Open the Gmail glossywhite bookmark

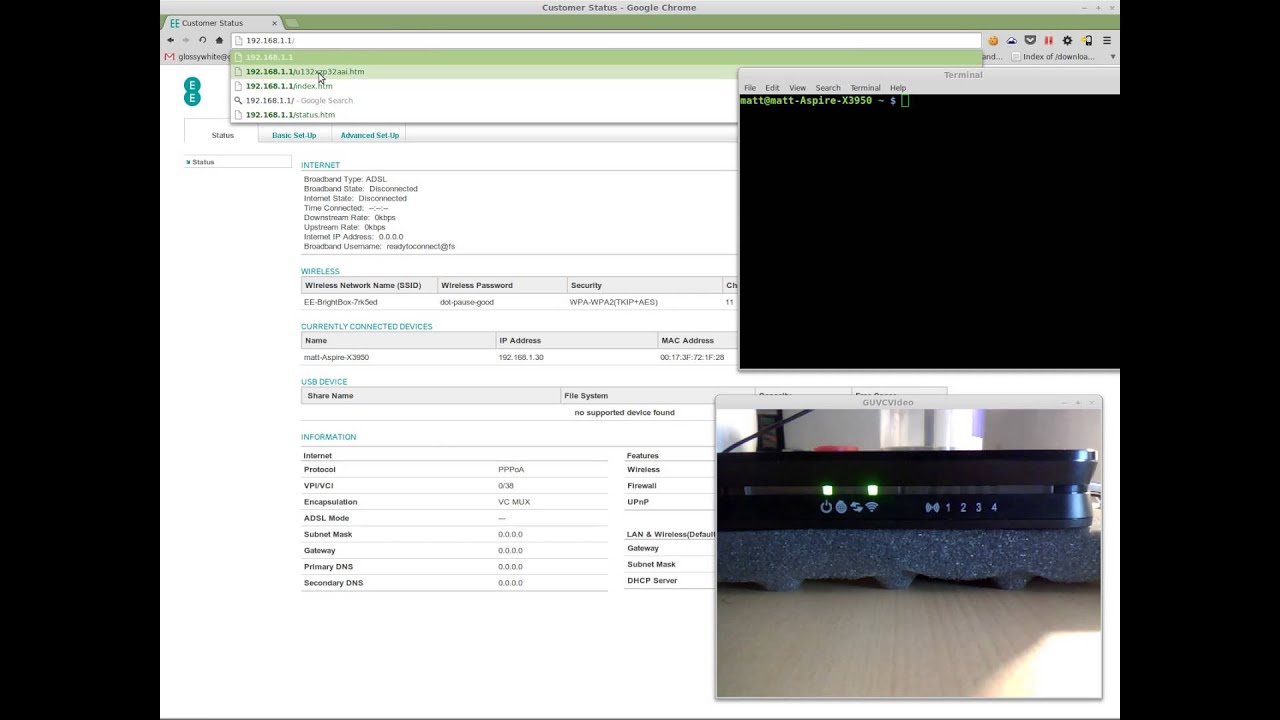[197, 57]
